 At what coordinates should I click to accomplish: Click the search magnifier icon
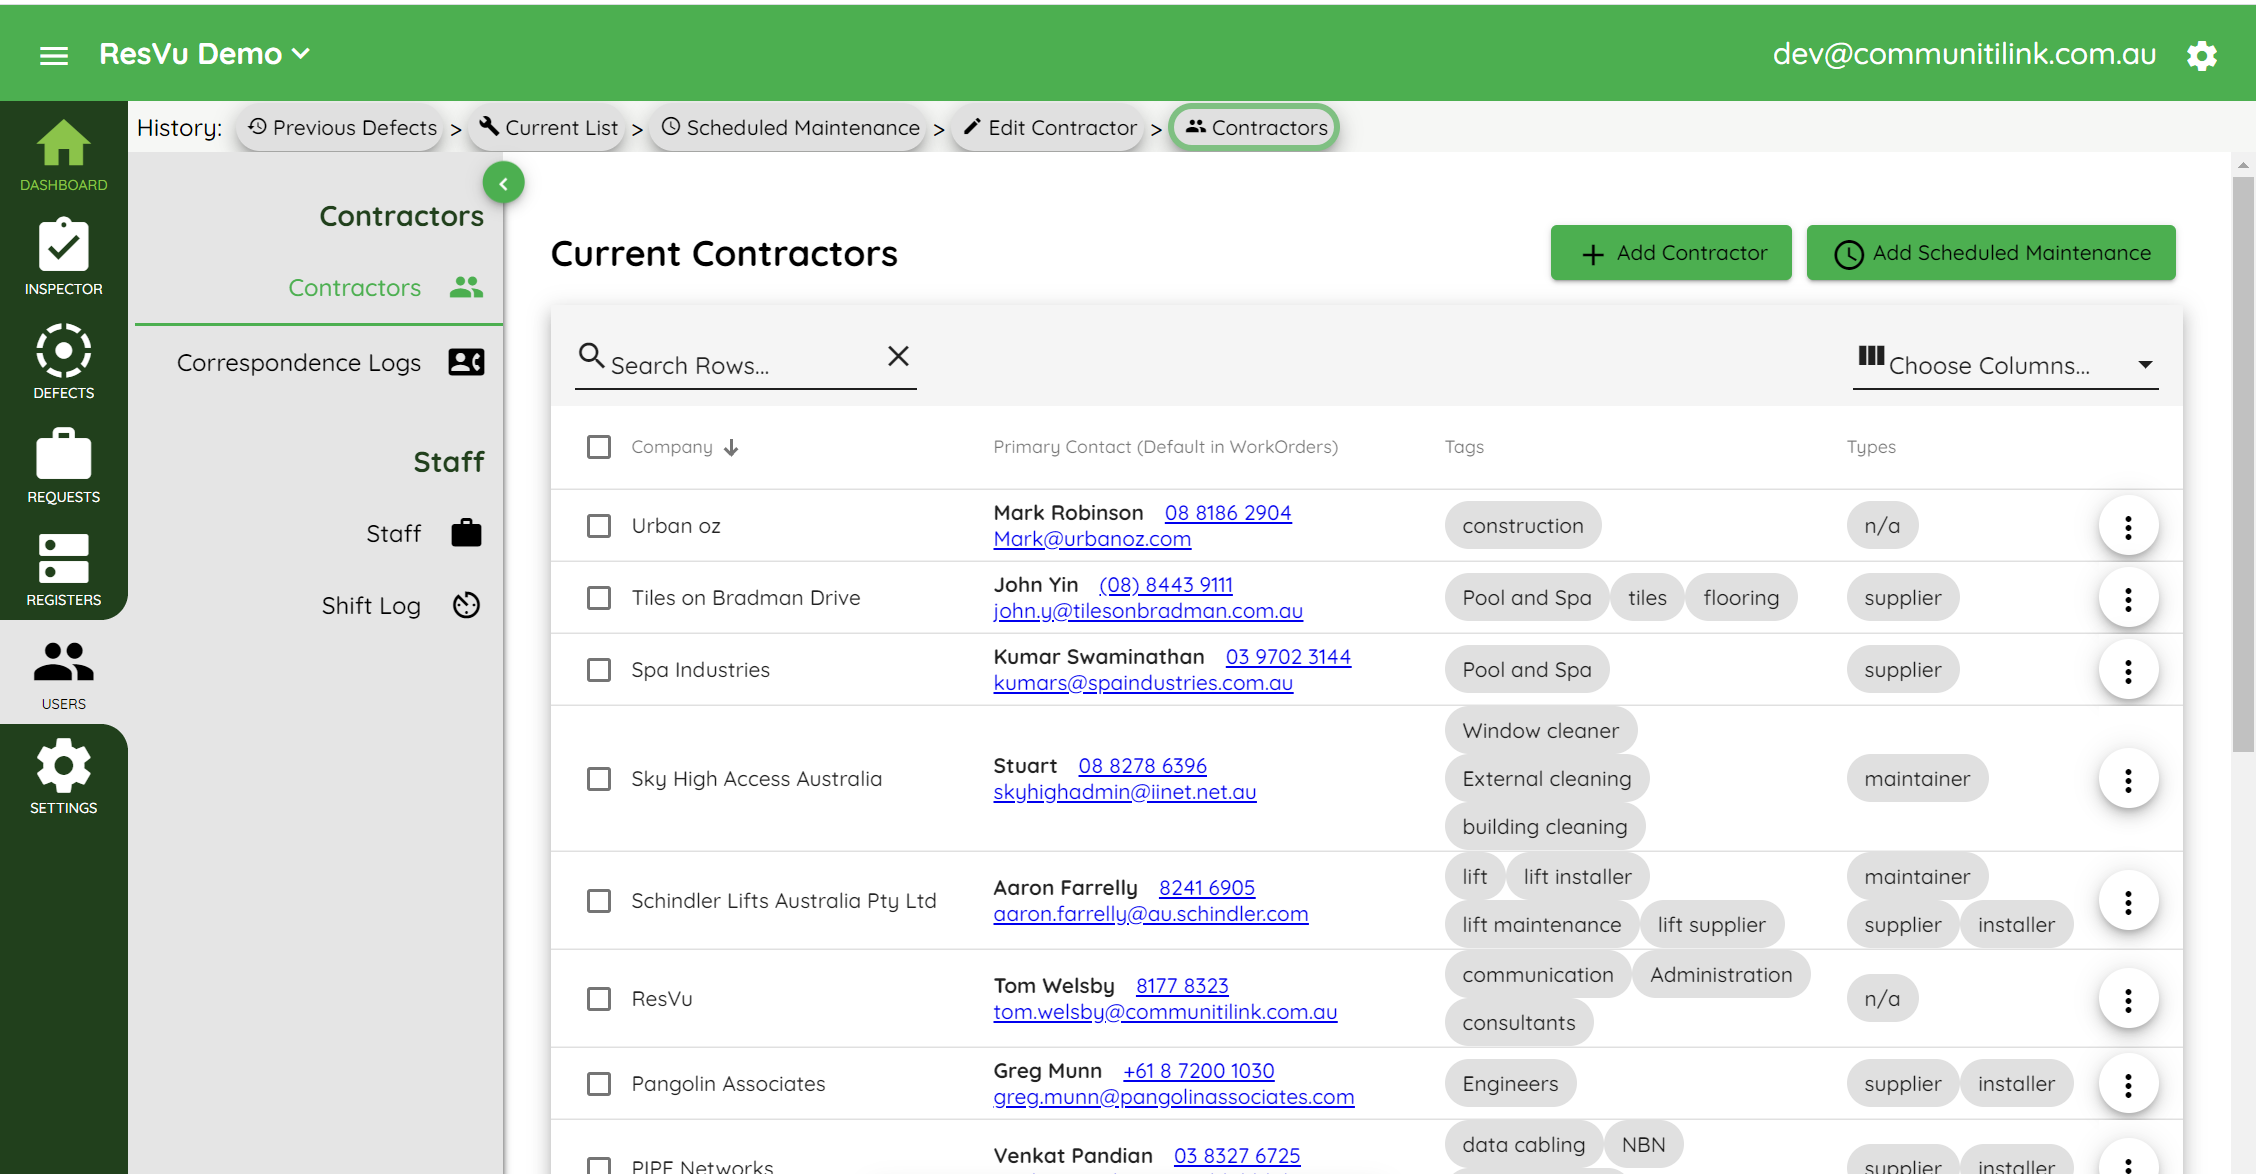[592, 356]
